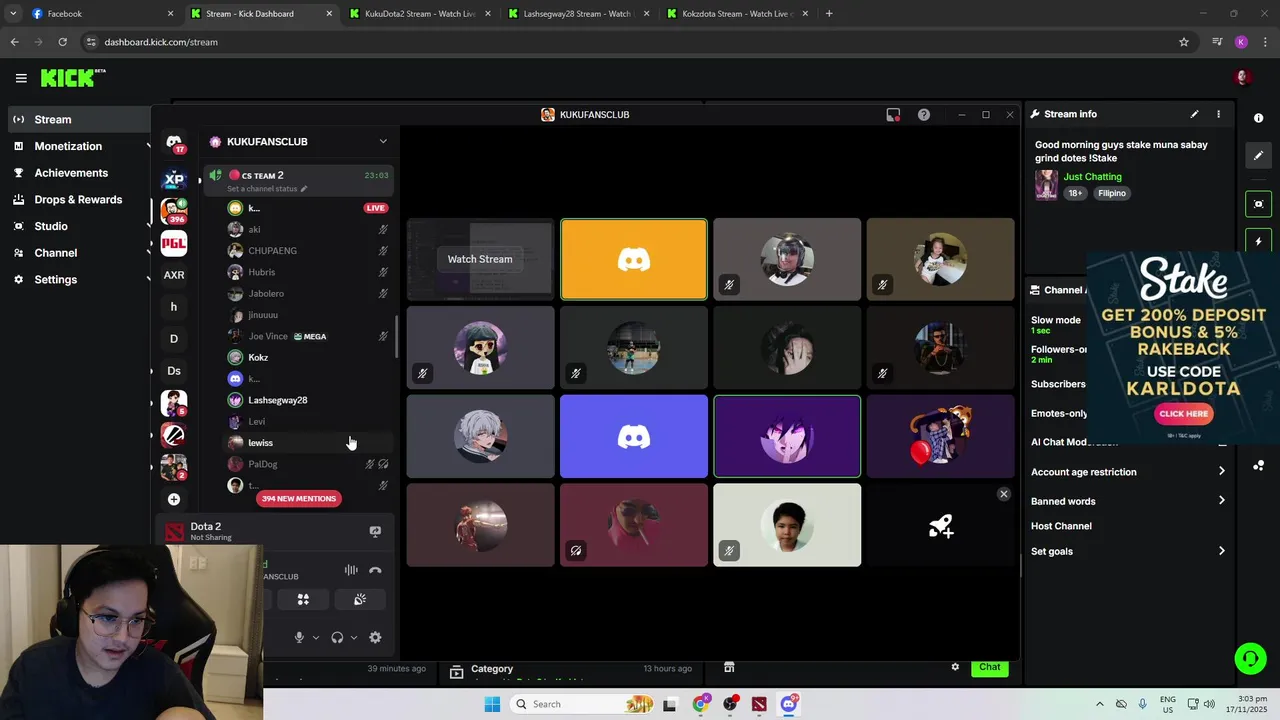Image resolution: width=1280 pixels, height=720 pixels.
Task: Click info icon in Kick right rail
Action: pyautogui.click(x=1258, y=118)
